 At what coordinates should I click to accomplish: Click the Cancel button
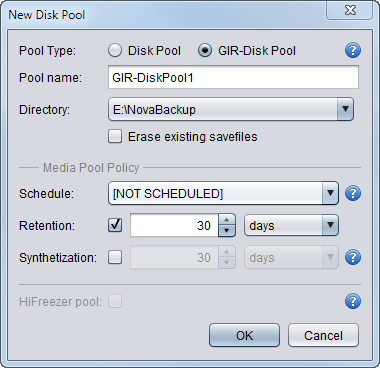(323, 335)
